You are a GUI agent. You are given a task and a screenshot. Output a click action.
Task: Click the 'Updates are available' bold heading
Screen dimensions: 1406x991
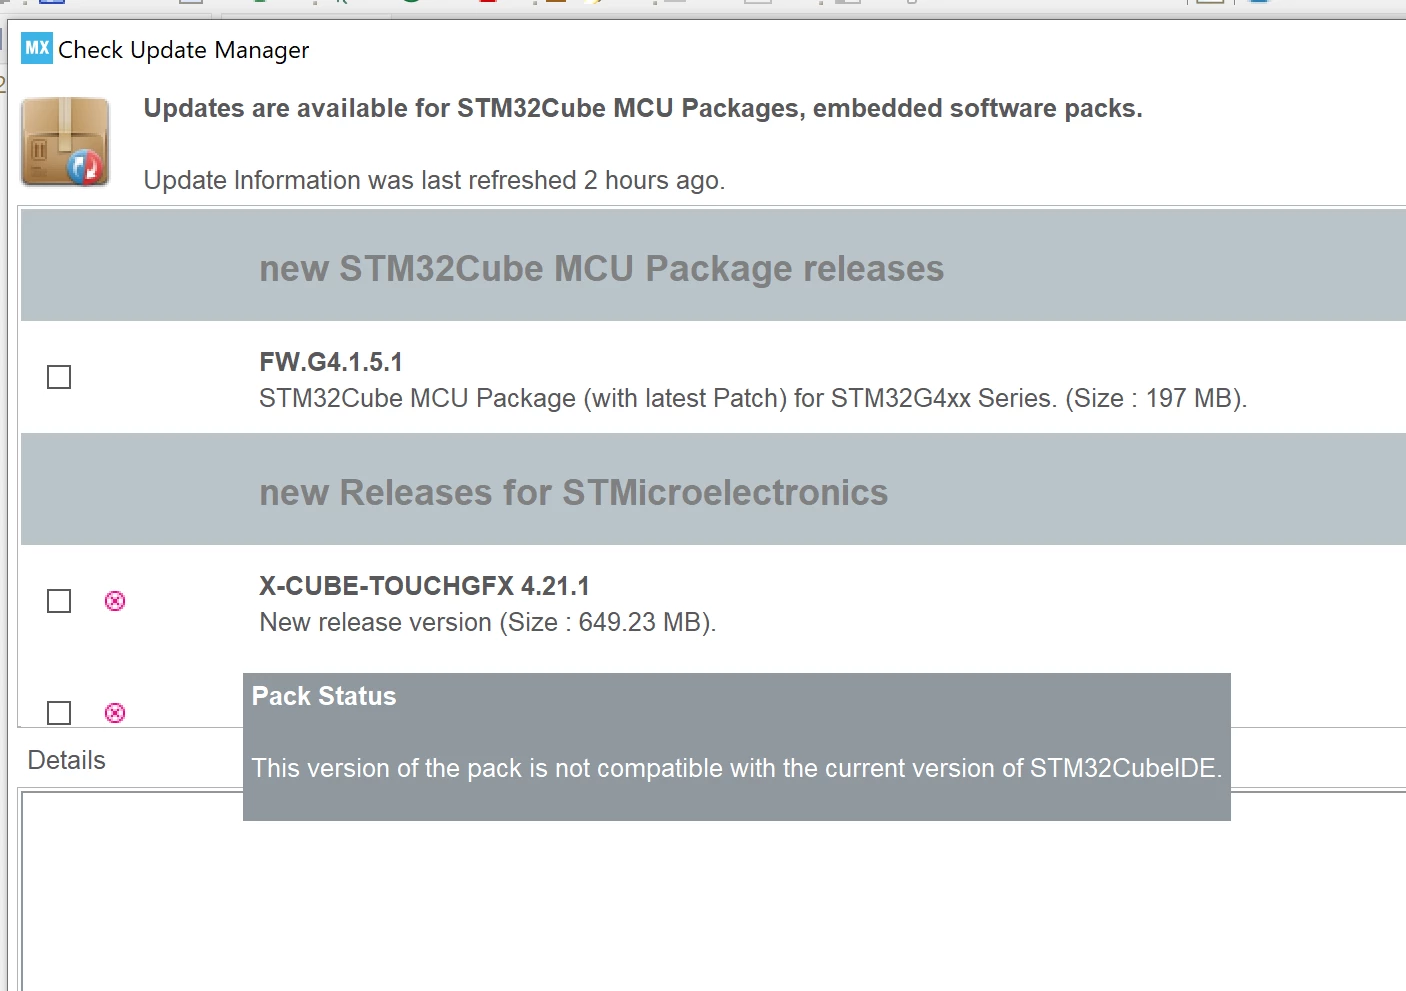643,108
